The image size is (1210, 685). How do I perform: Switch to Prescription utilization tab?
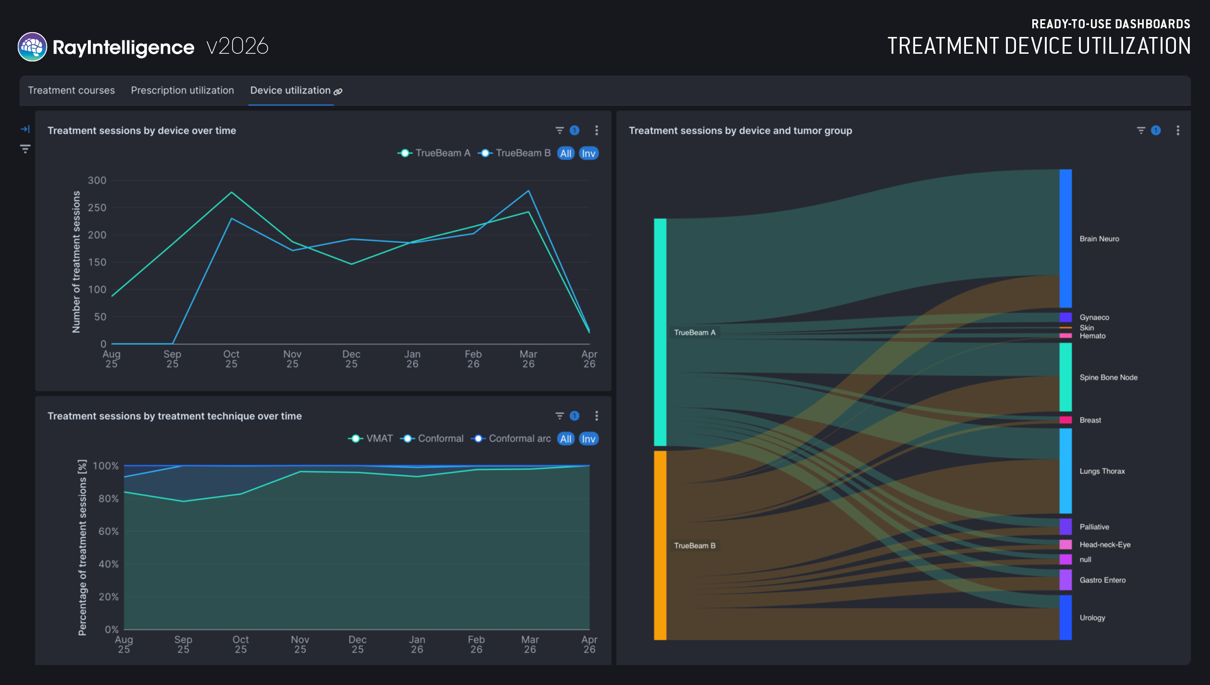pos(182,90)
